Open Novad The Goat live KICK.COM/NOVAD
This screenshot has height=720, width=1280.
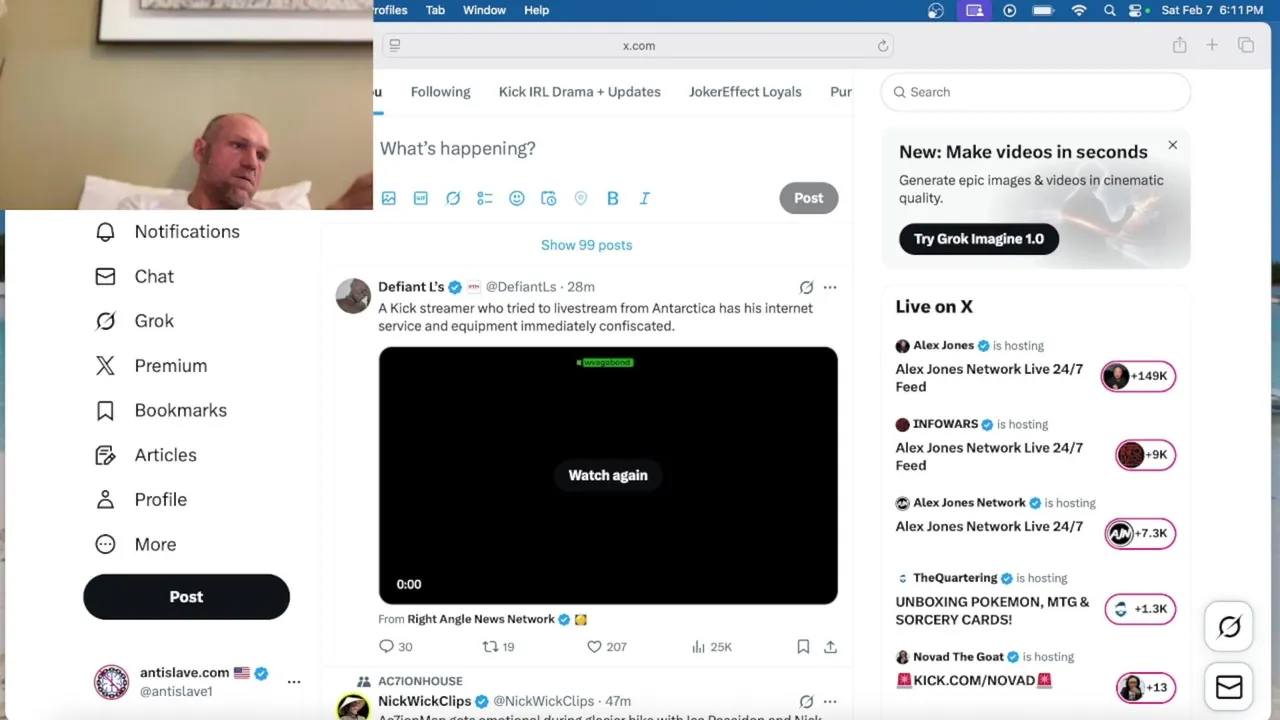point(975,681)
